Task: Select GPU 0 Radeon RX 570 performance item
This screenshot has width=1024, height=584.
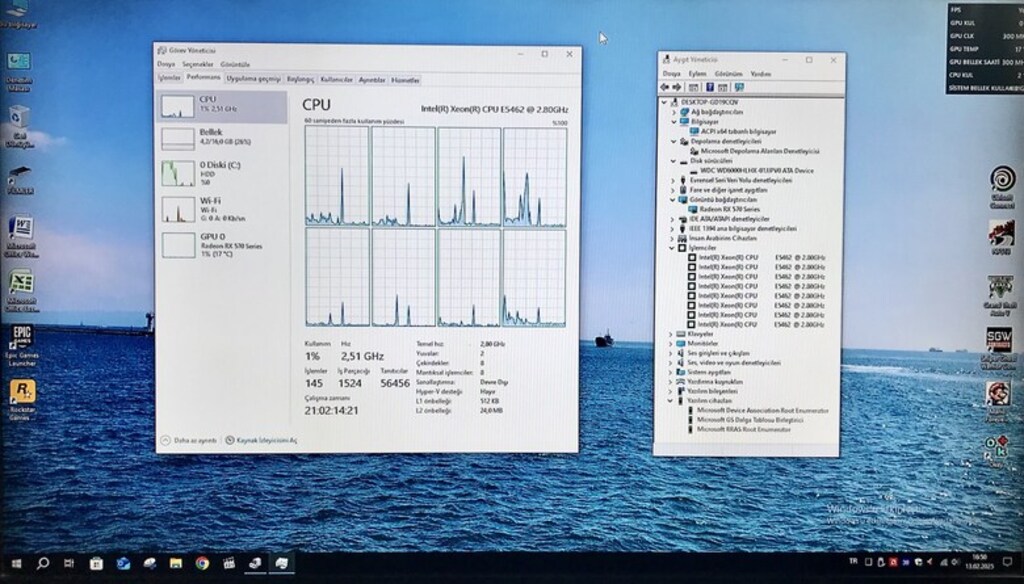Action: [222, 245]
